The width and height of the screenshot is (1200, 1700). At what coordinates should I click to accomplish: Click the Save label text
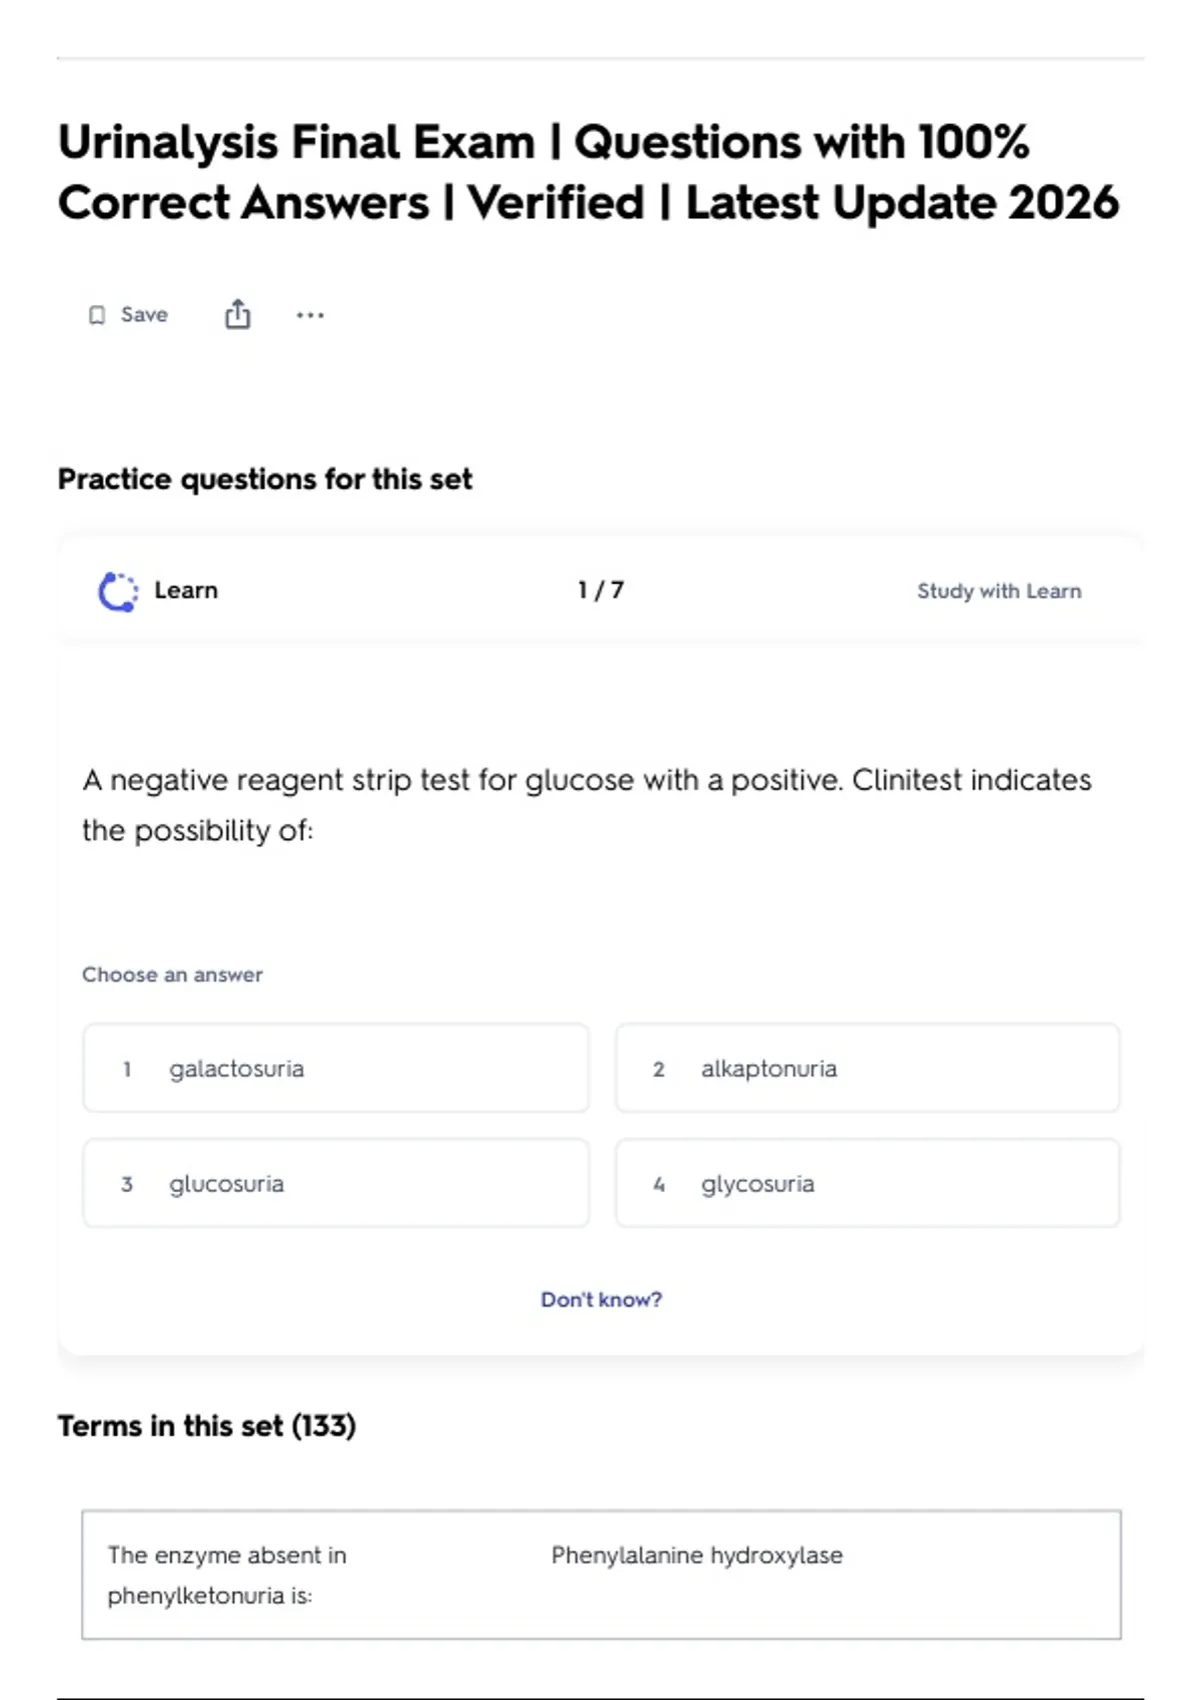point(144,315)
